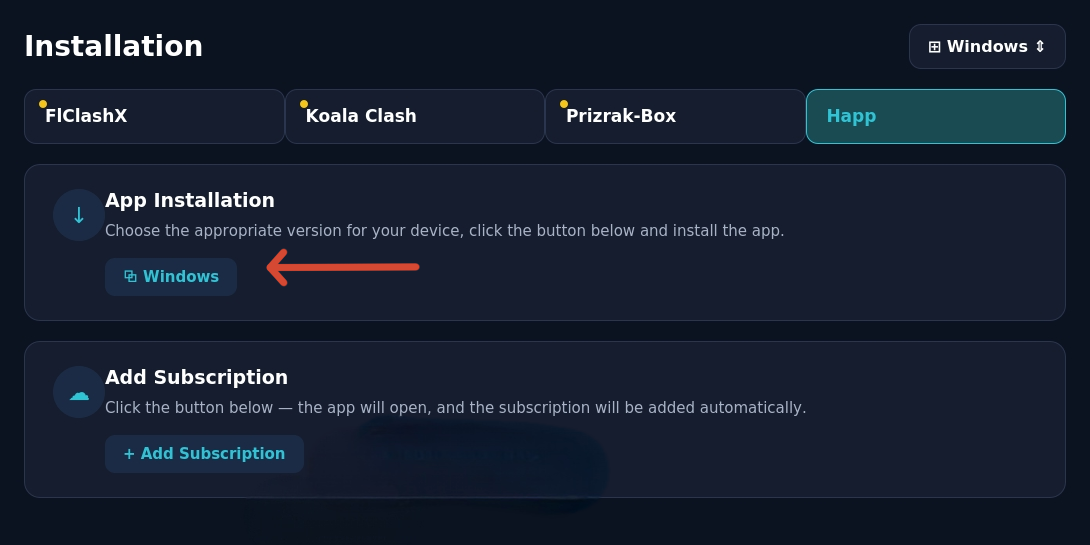Click the cloud icon beside Add Subscription
The image size is (1090, 545).
(x=79, y=393)
